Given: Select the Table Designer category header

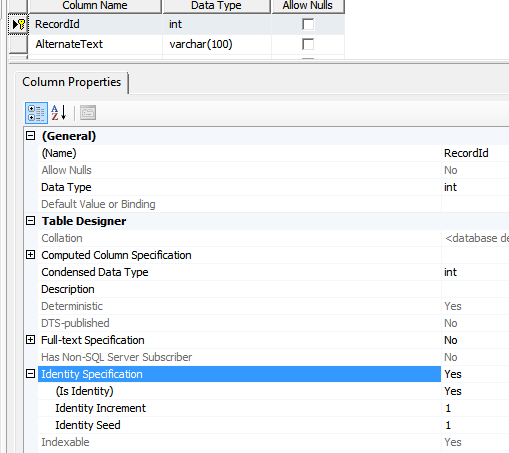Looking at the screenshot, I should pos(84,221).
